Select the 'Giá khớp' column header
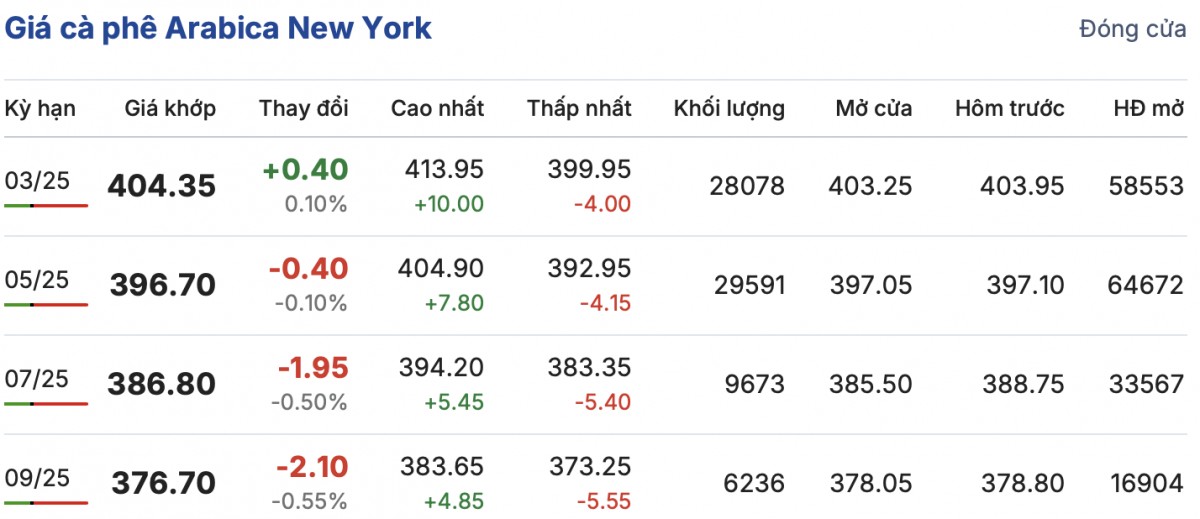This screenshot has height=519, width=1200. pyautogui.click(x=170, y=108)
